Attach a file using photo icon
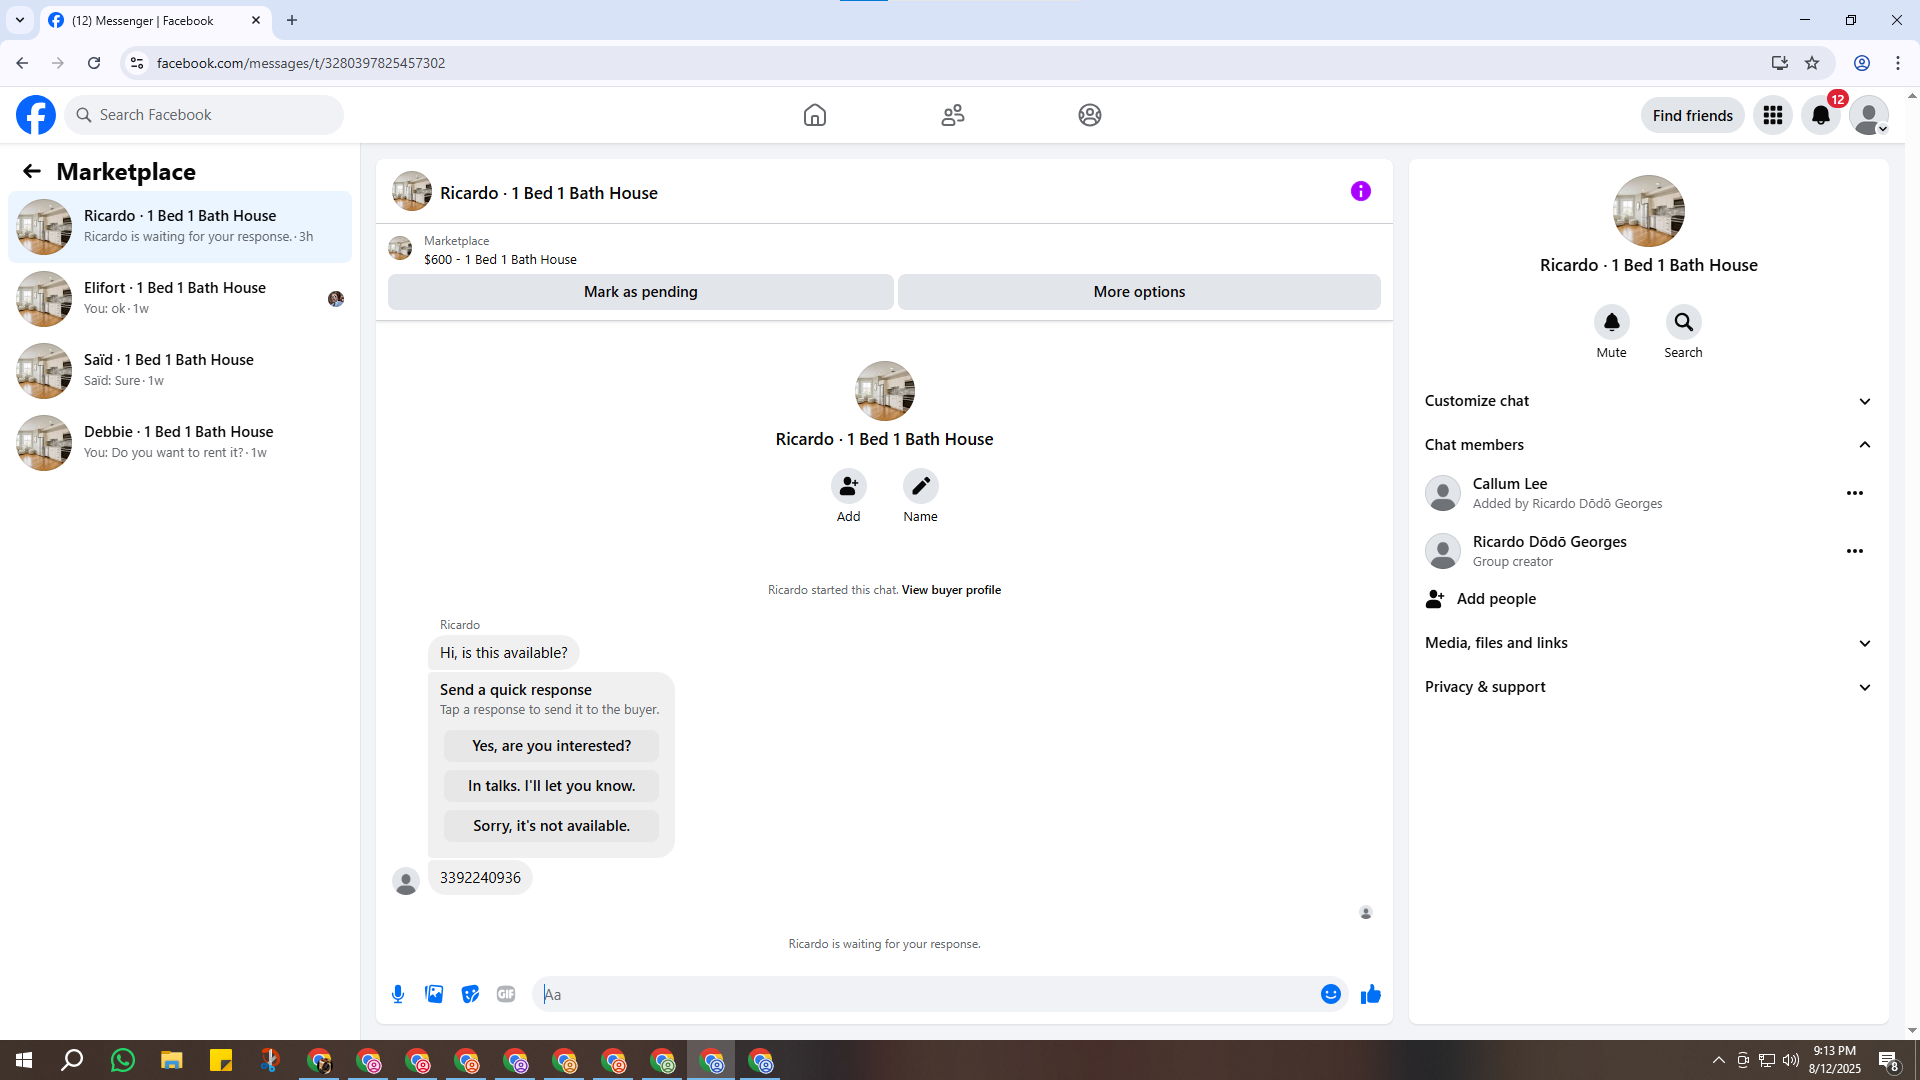The height and width of the screenshot is (1080, 1920). click(434, 994)
